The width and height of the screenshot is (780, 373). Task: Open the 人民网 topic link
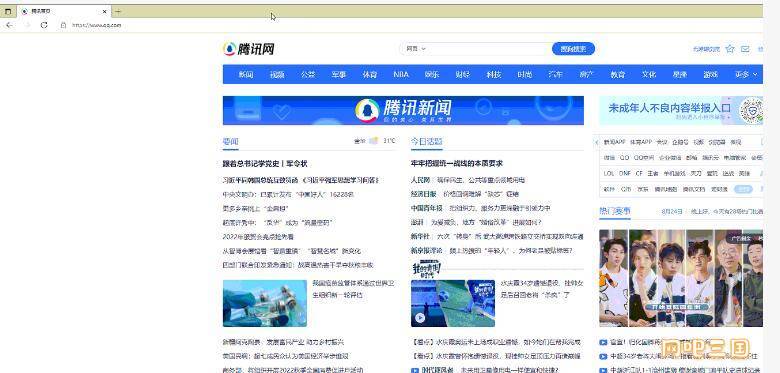[419, 180]
